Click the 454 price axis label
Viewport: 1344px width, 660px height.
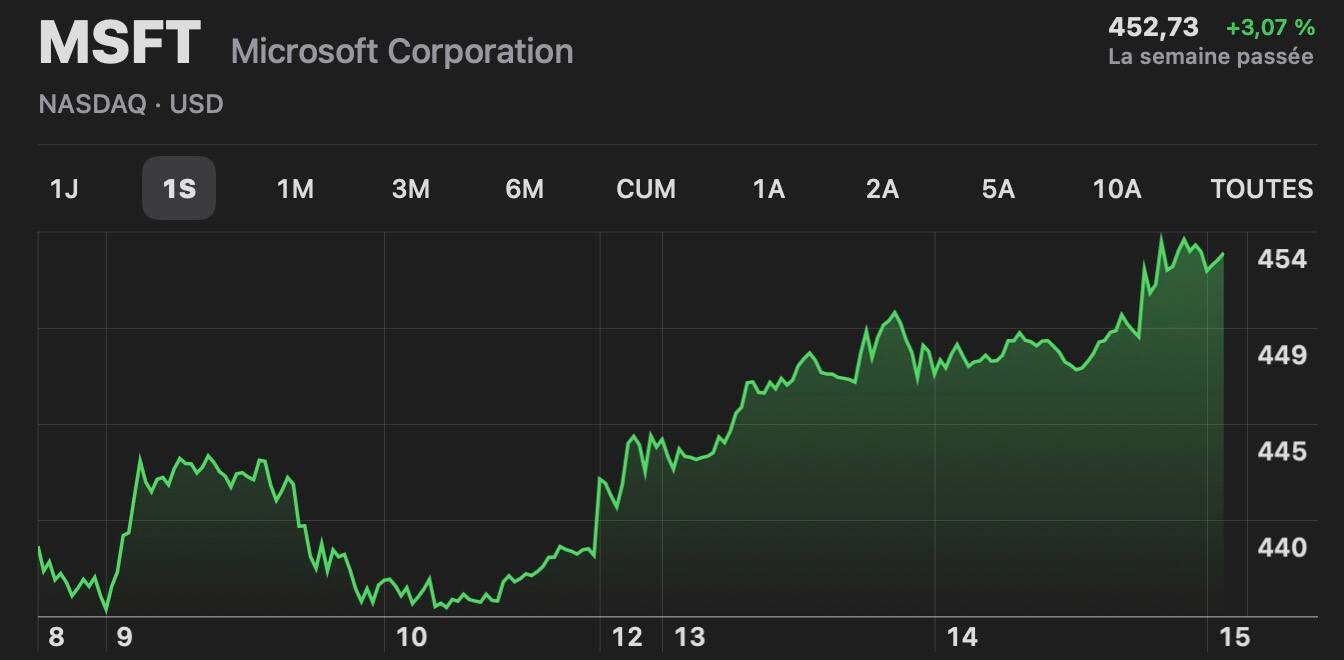coord(1282,259)
